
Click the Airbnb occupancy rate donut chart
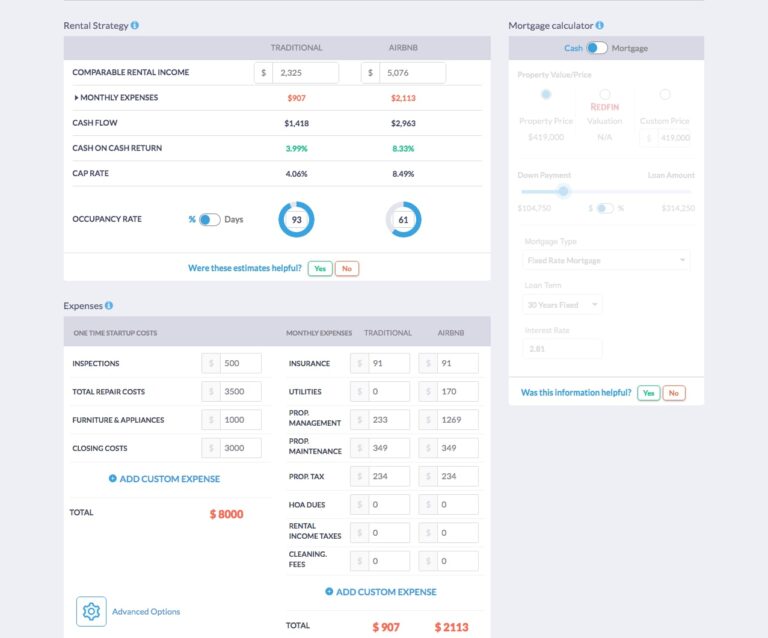point(403,220)
